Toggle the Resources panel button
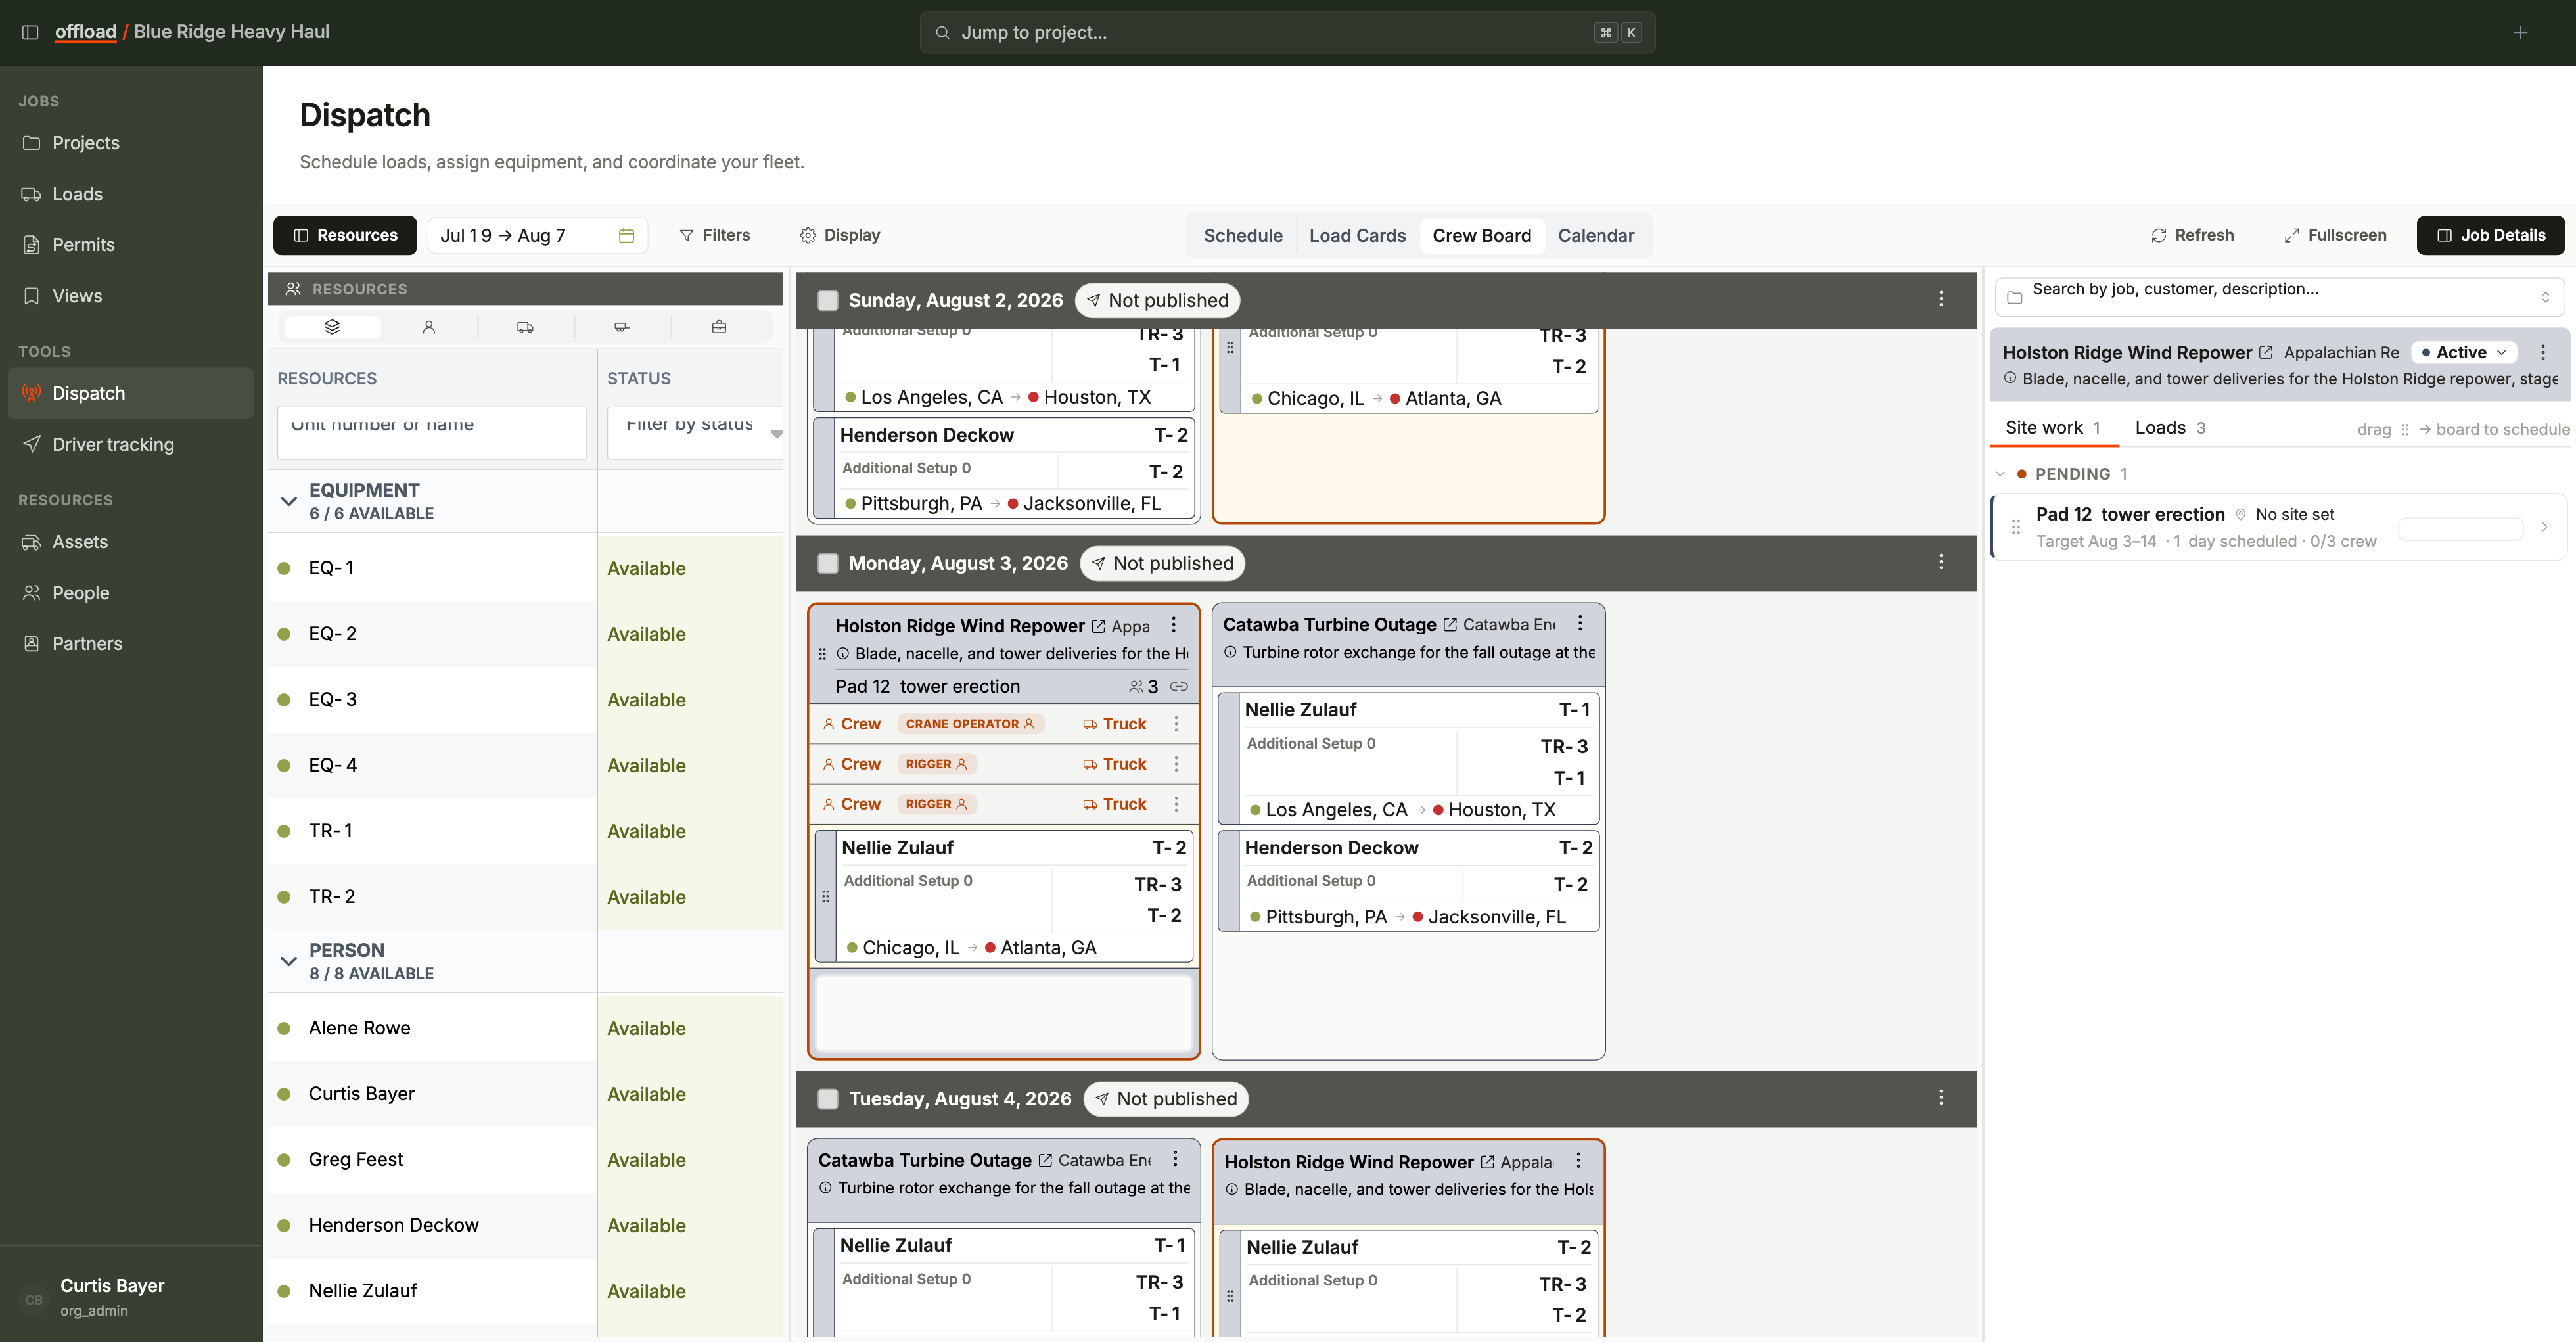Image resolution: width=2576 pixels, height=1342 pixels. point(345,235)
